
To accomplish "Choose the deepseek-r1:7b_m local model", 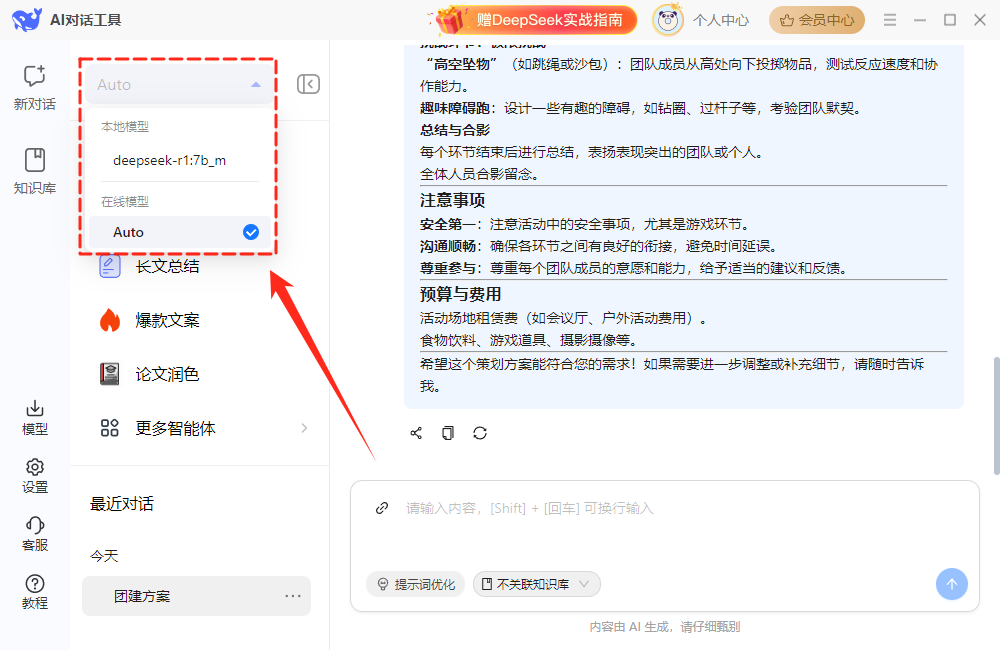I will [169, 160].
